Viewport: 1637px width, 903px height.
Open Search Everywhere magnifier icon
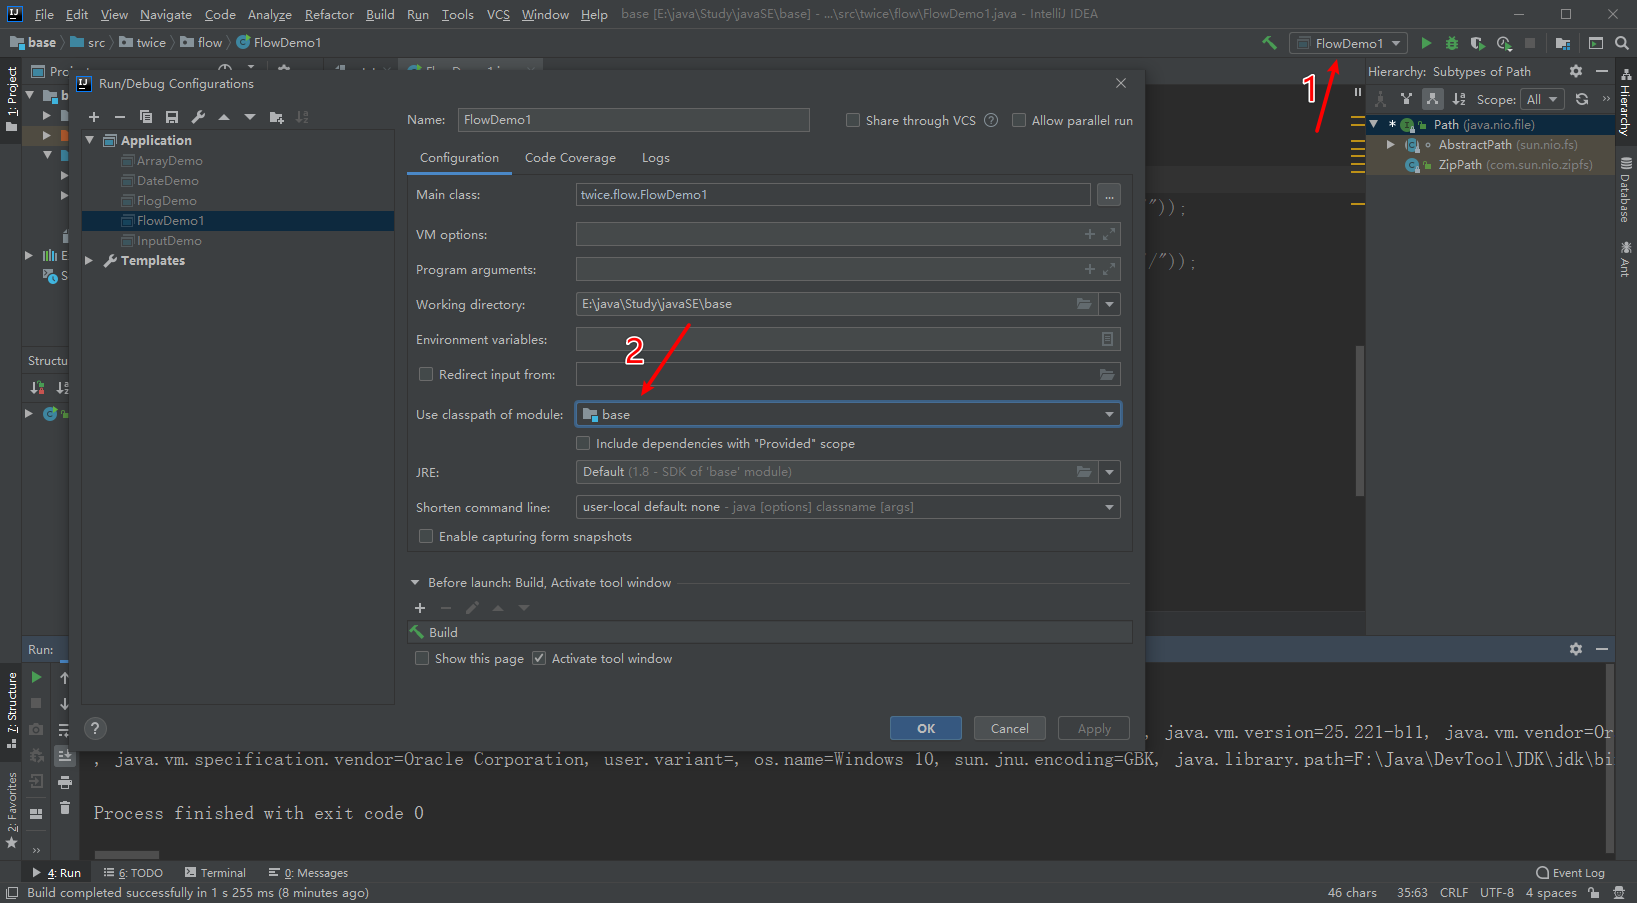tap(1622, 43)
